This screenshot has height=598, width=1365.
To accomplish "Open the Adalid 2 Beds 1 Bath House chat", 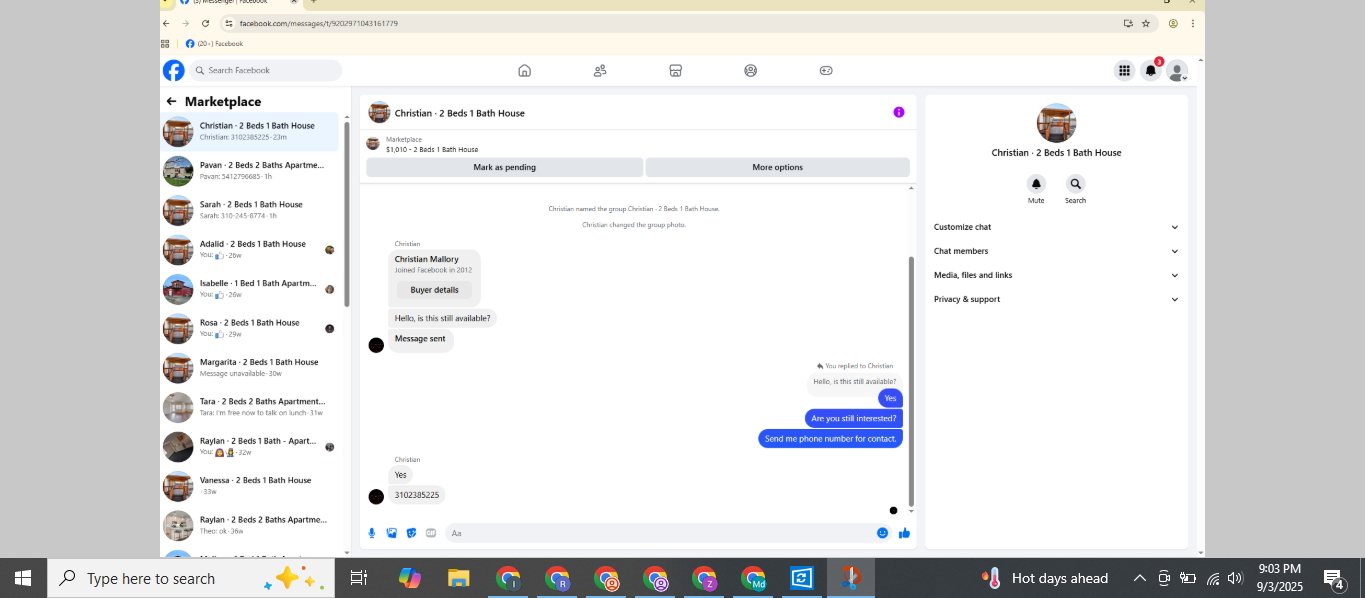I will 250,250.
